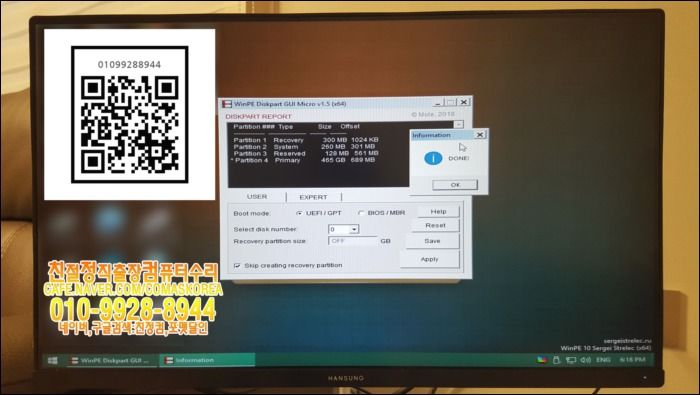Click the Information taskbar button
This screenshot has width=700, height=395.
[207, 360]
